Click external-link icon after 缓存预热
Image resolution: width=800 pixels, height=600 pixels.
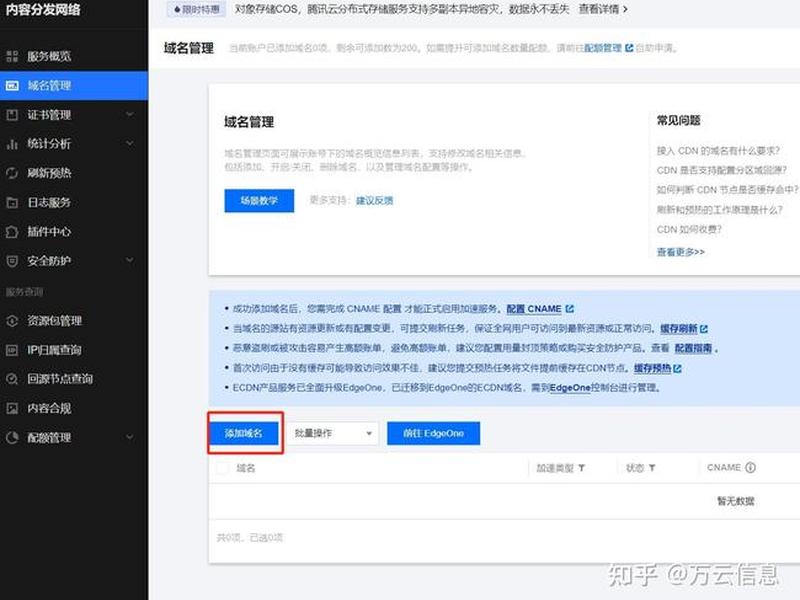(678, 368)
